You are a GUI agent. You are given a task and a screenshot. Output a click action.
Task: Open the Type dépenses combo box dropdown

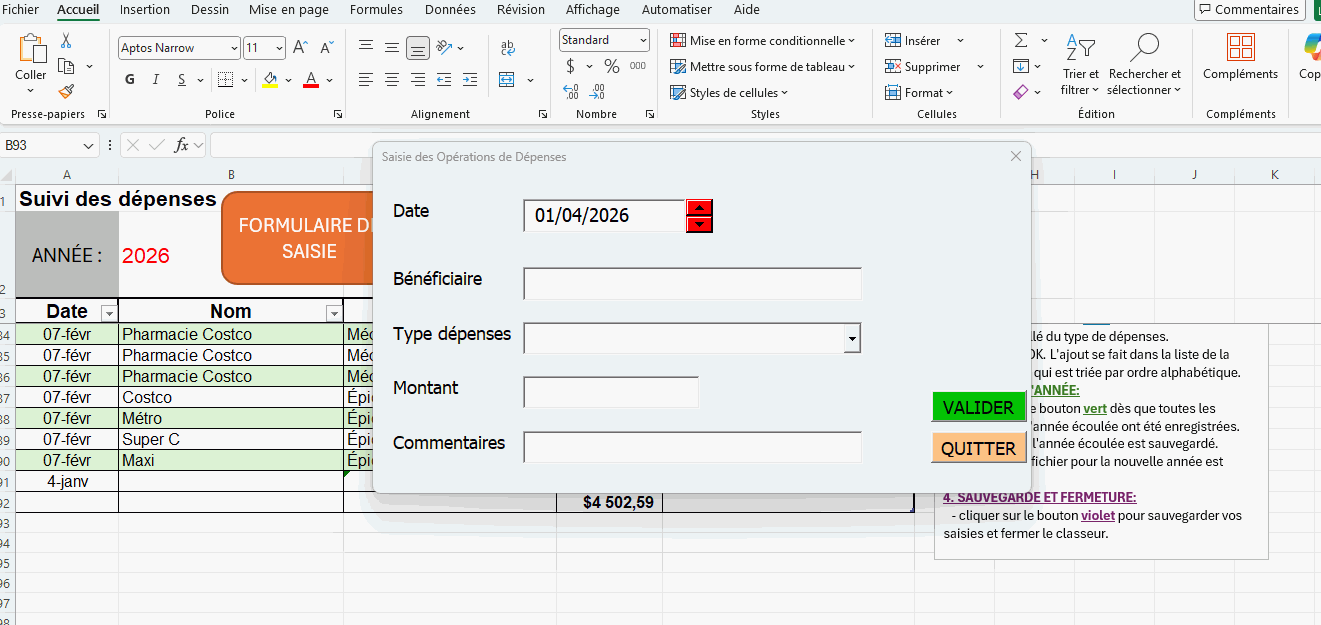pyautogui.click(x=852, y=339)
